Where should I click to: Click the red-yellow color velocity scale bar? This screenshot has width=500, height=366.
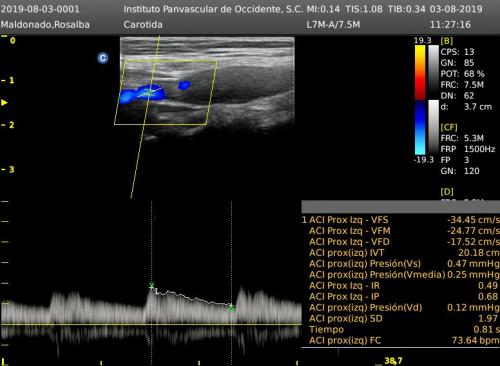(x=420, y=72)
